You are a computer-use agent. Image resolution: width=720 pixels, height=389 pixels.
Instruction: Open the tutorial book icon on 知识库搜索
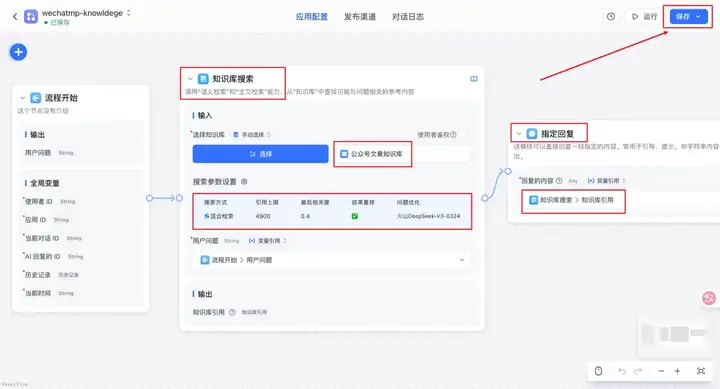(474, 79)
